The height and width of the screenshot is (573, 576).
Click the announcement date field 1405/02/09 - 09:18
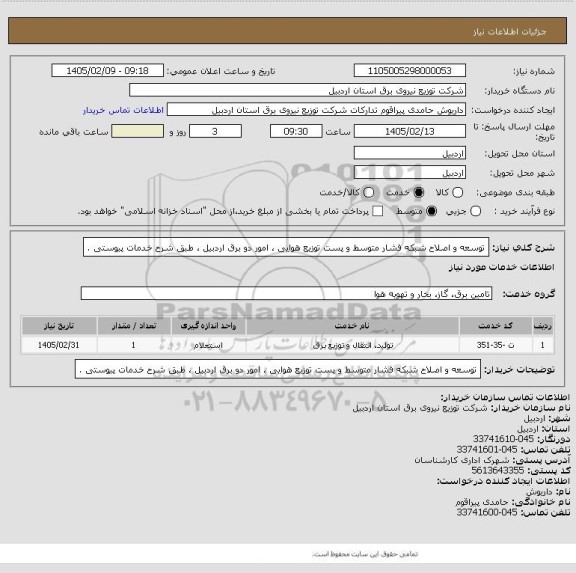[x=108, y=71]
